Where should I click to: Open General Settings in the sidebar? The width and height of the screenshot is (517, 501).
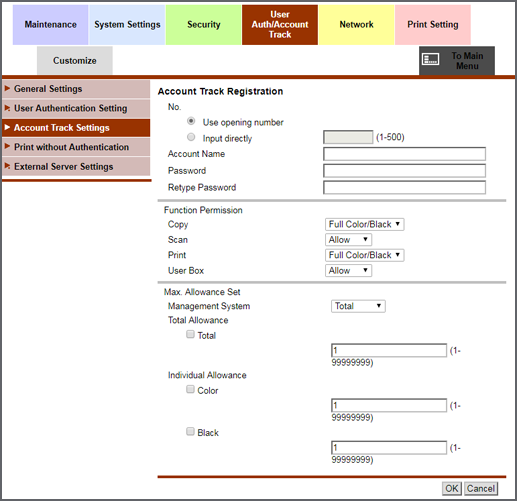point(76,89)
